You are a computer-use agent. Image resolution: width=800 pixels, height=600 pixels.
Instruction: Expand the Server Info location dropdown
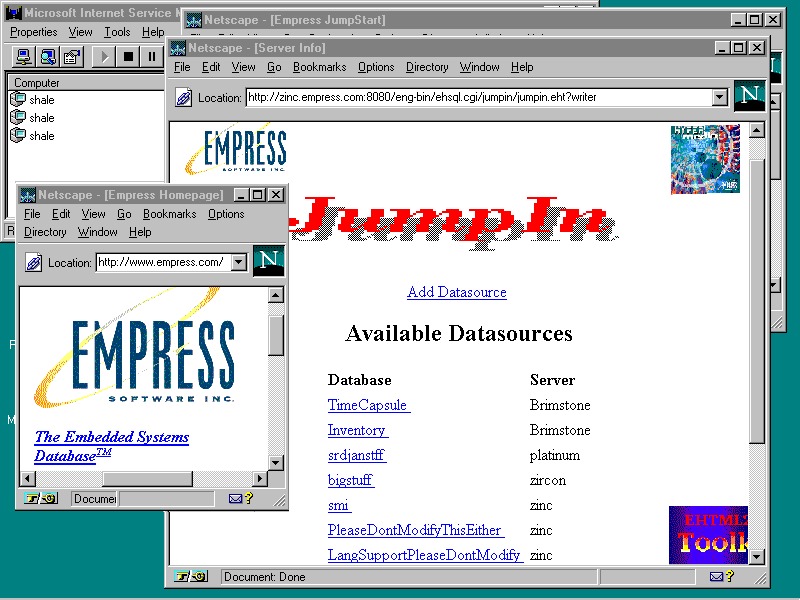(x=719, y=98)
